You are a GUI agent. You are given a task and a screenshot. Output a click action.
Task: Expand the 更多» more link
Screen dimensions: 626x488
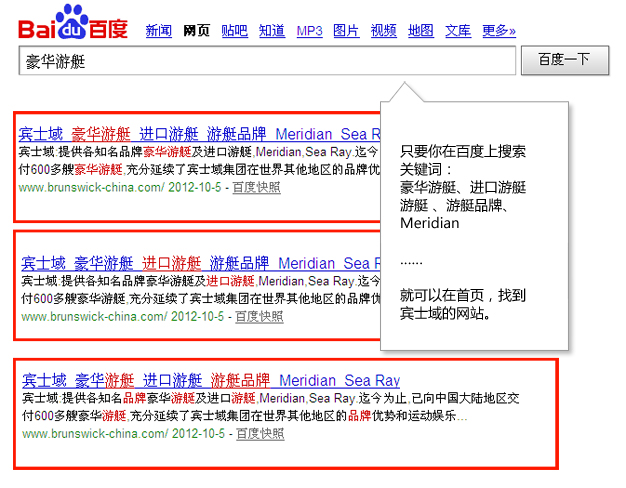pos(499,31)
